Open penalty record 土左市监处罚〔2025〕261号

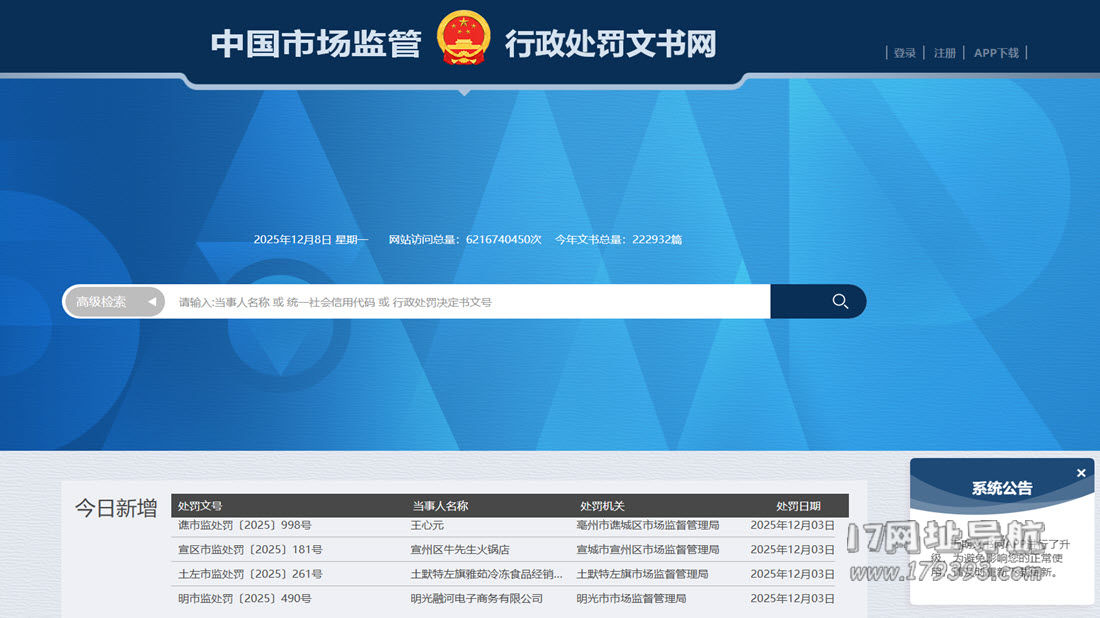click(250, 574)
